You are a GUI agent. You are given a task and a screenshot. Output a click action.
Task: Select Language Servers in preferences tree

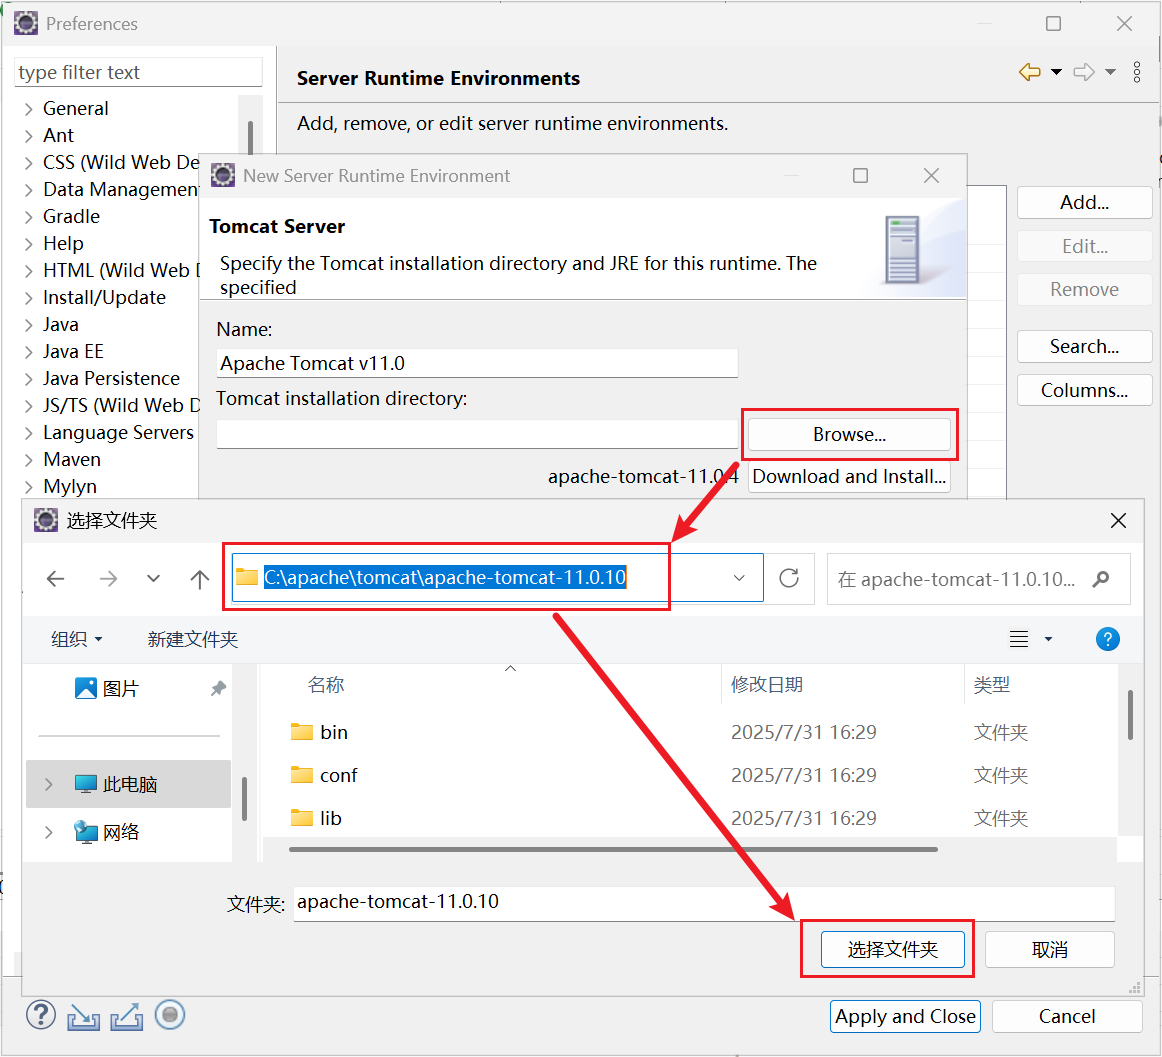[119, 433]
